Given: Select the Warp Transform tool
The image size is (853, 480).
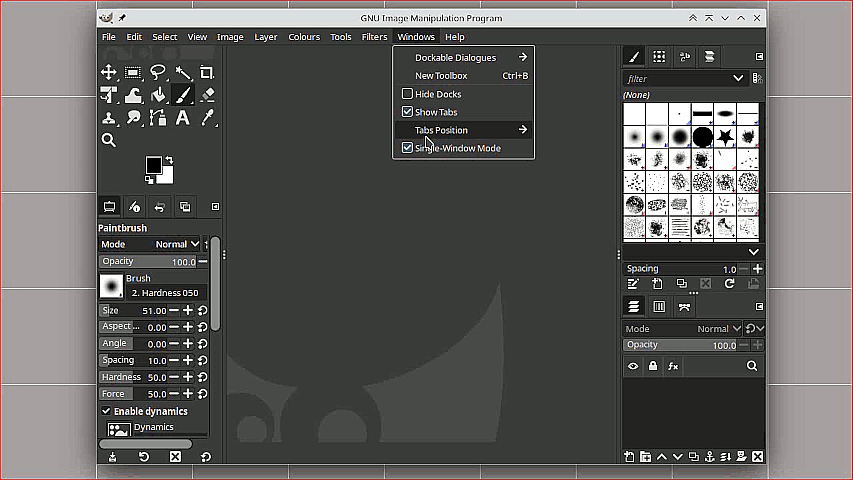Looking at the screenshot, I should point(133,95).
